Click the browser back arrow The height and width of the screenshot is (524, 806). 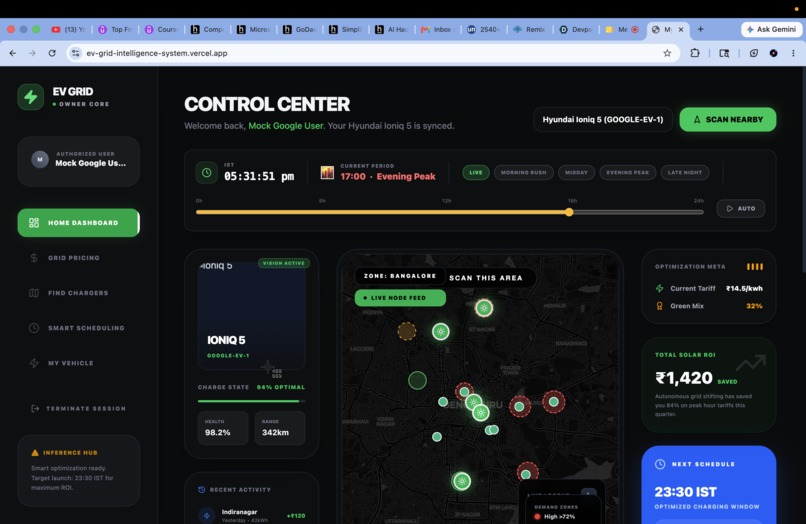(13, 53)
